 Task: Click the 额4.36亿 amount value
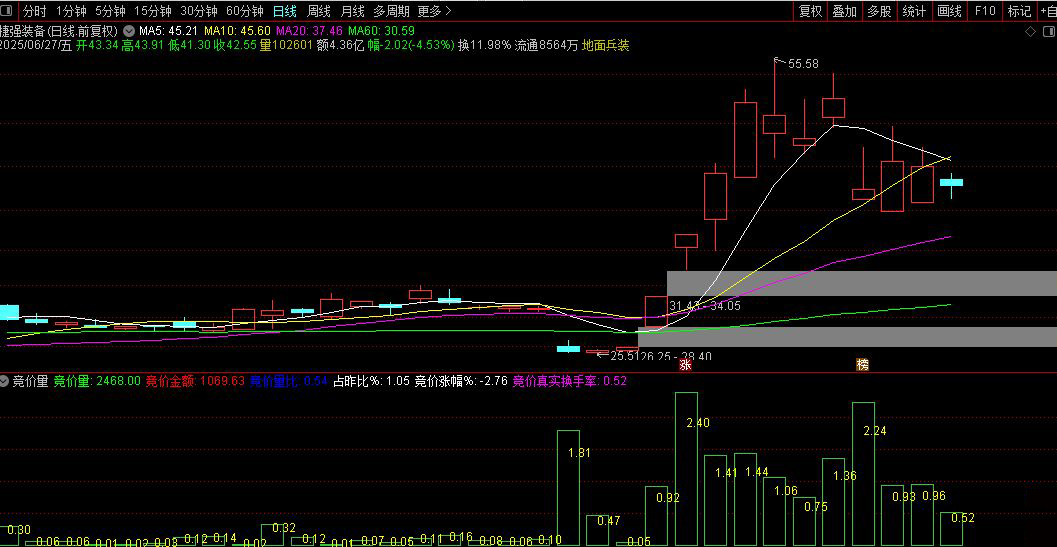coord(340,46)
